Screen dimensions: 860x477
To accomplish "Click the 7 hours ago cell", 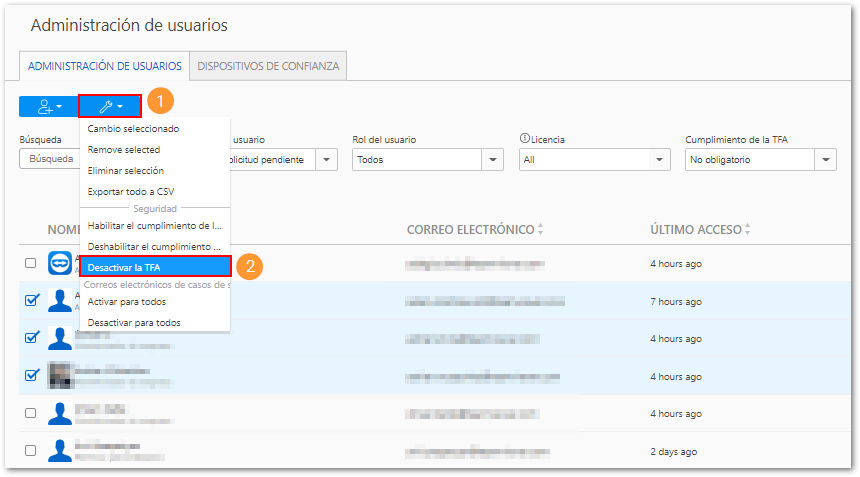I will tap(676, 302).
